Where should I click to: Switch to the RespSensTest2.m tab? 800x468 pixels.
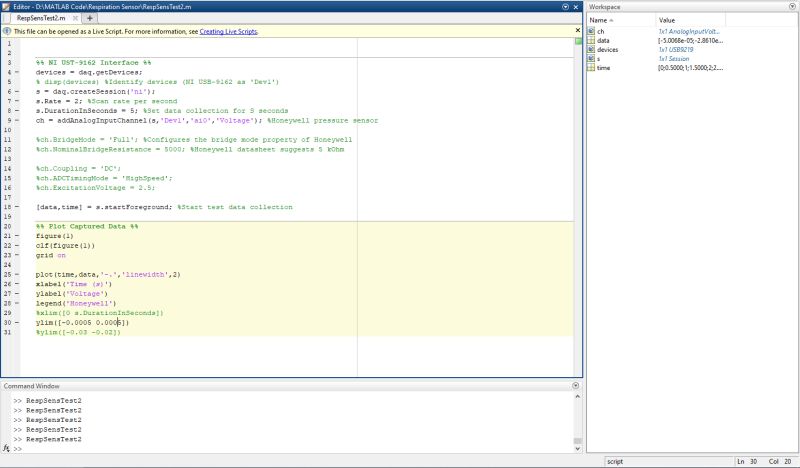41,18
